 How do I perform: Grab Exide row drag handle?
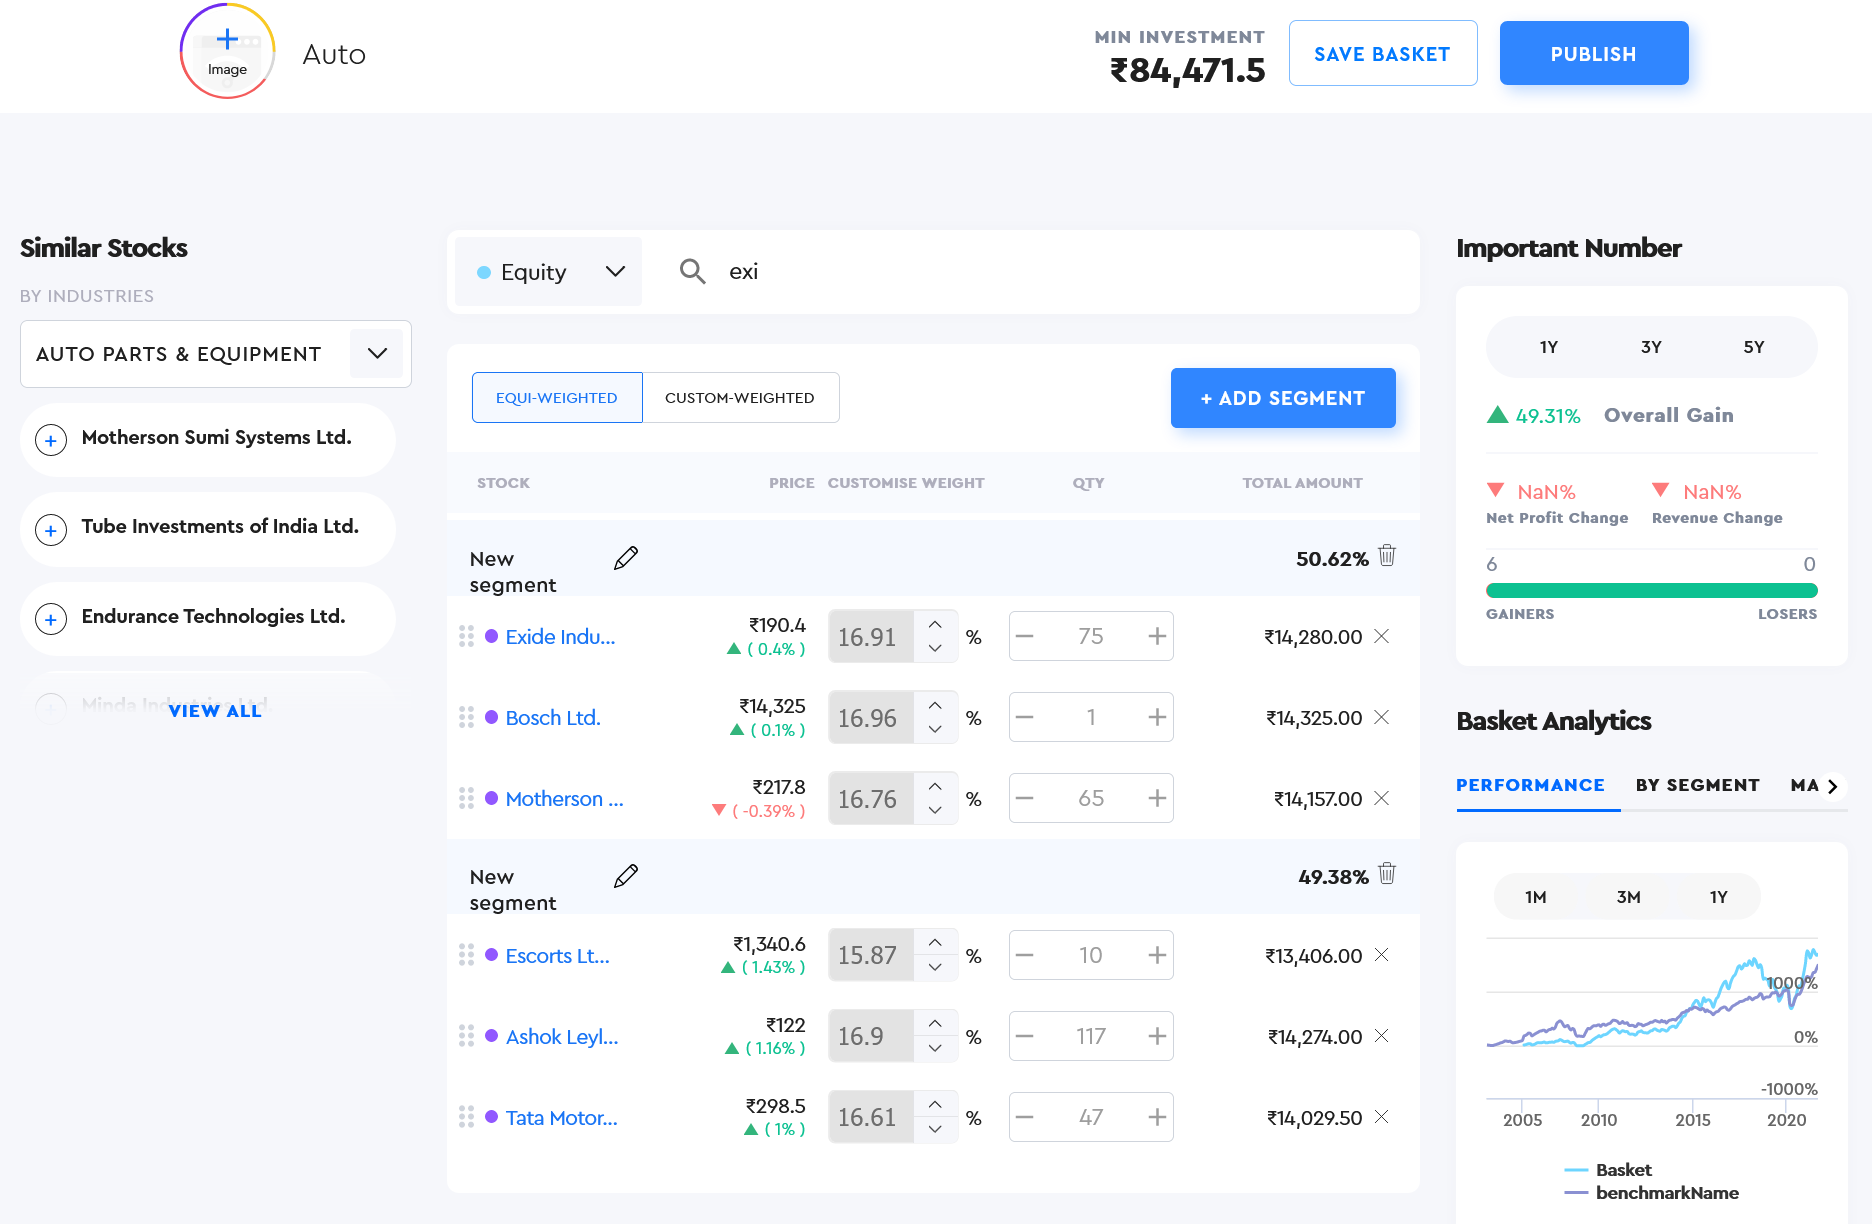point(466,636)
